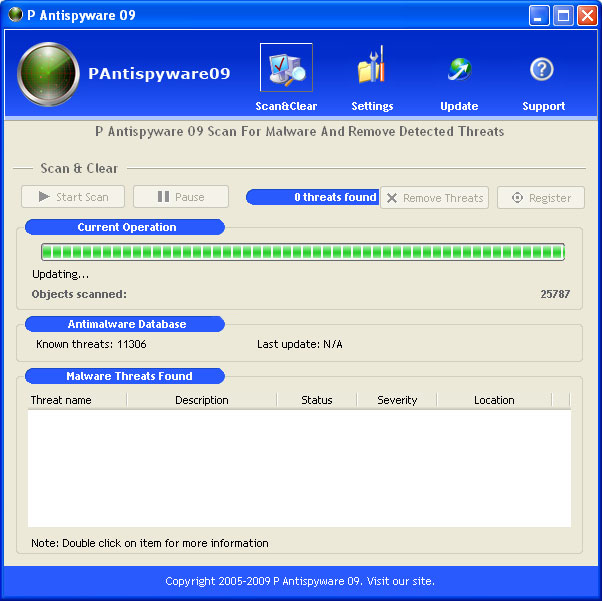Sort by Status column header
The image size is (602, 601).
point(316,400)
